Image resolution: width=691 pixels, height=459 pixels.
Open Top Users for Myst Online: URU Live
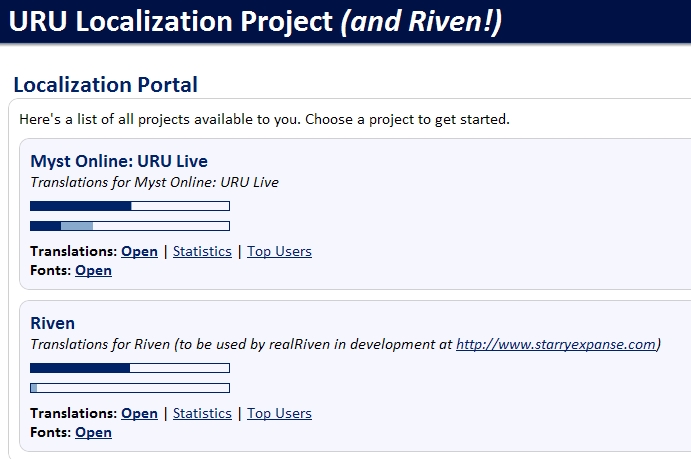point(279,251)
